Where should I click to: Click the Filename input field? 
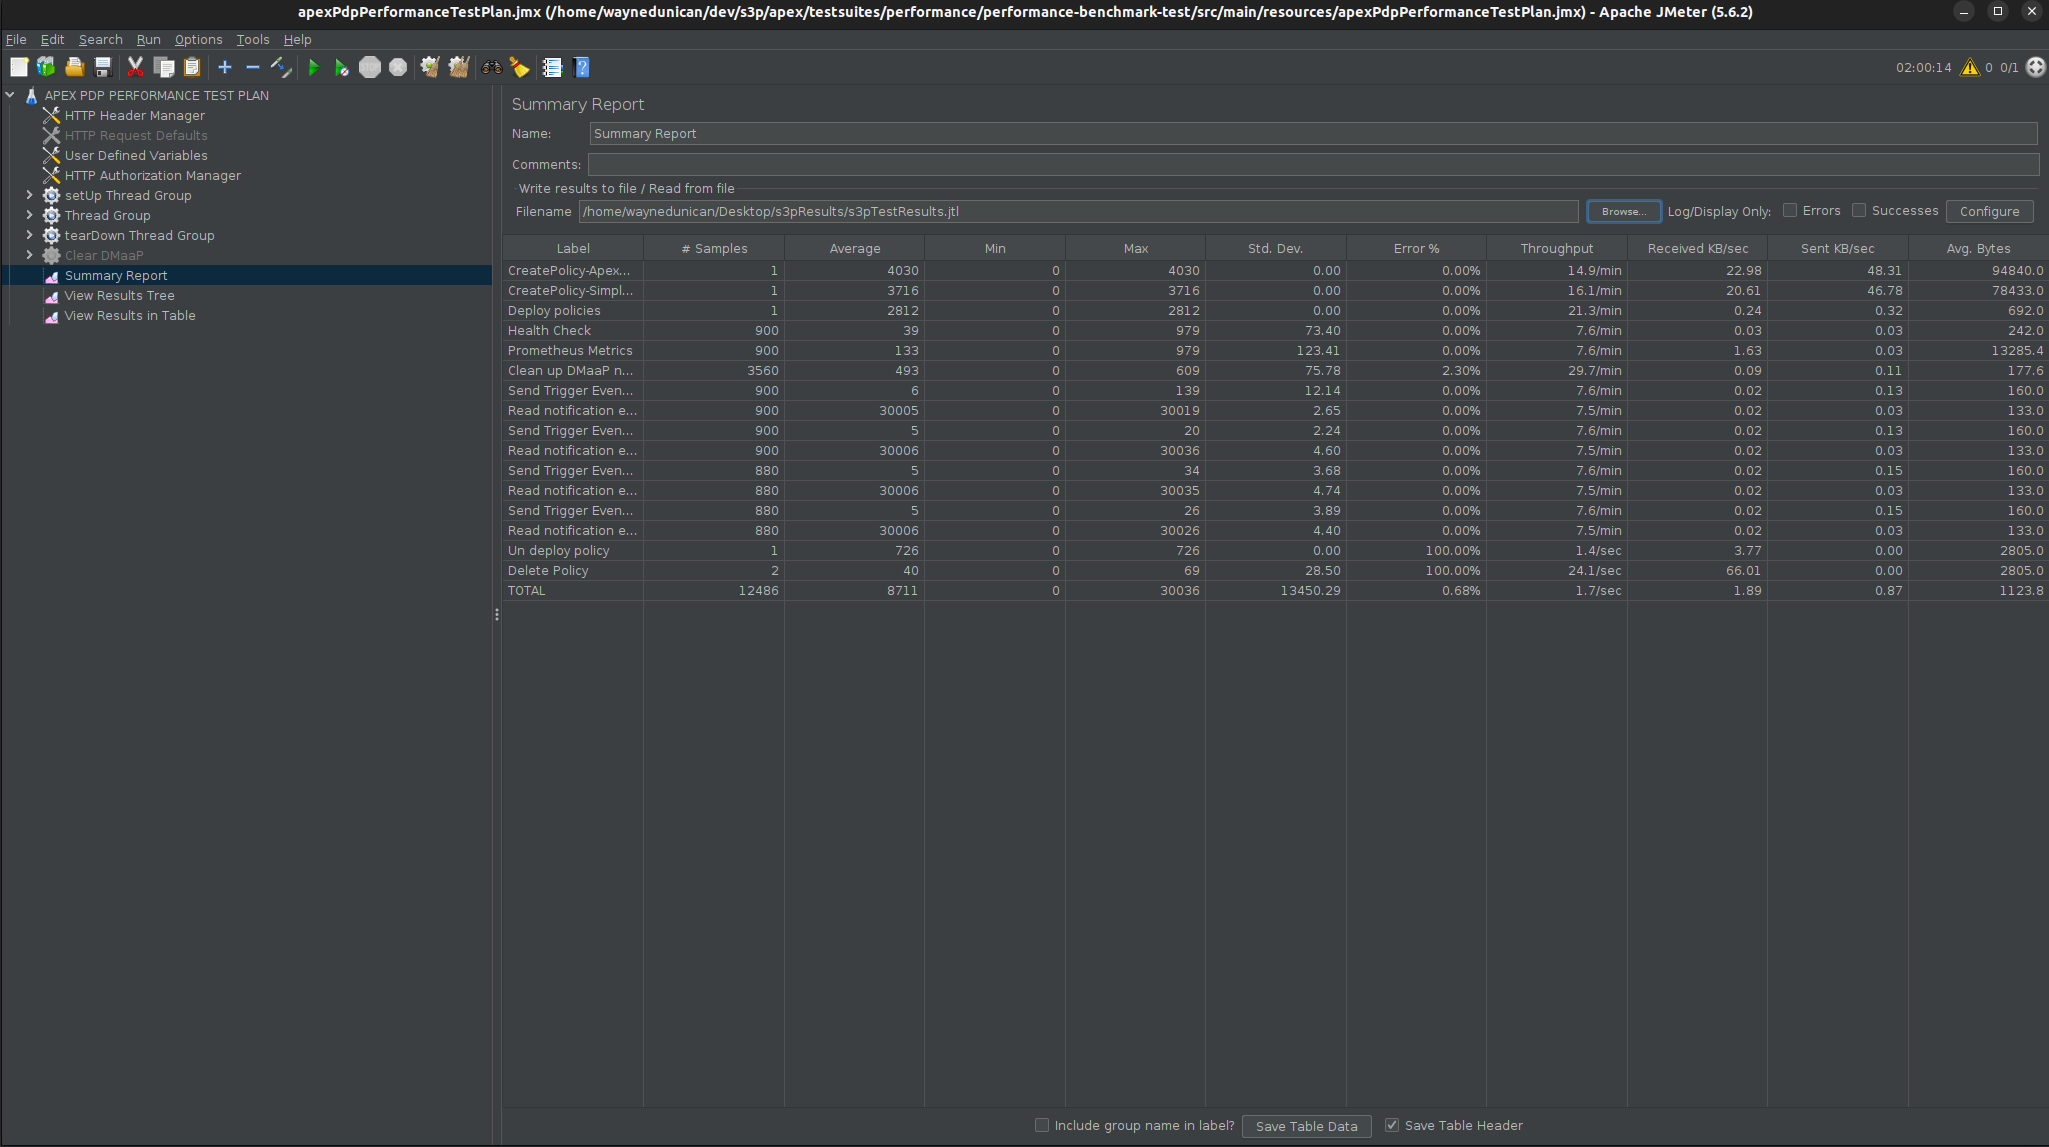[x=1078, y=211]
